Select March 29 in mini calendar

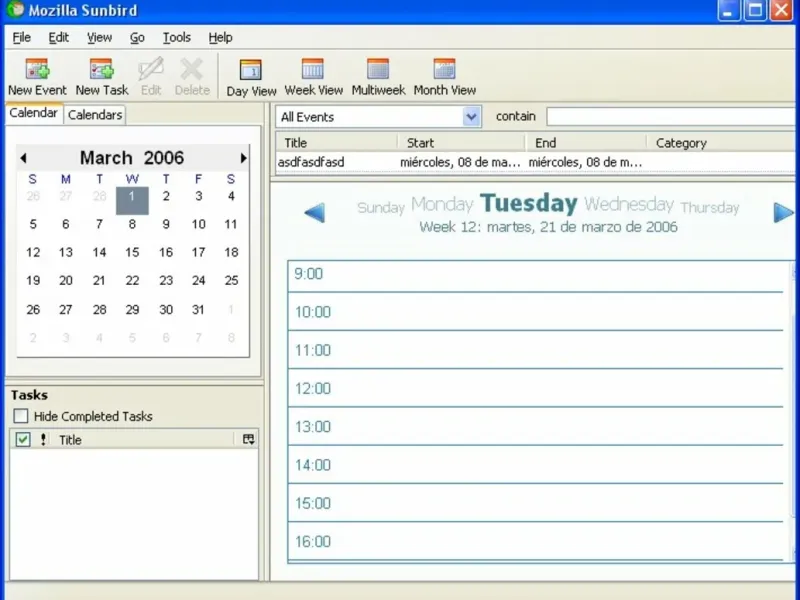[132, 309]
